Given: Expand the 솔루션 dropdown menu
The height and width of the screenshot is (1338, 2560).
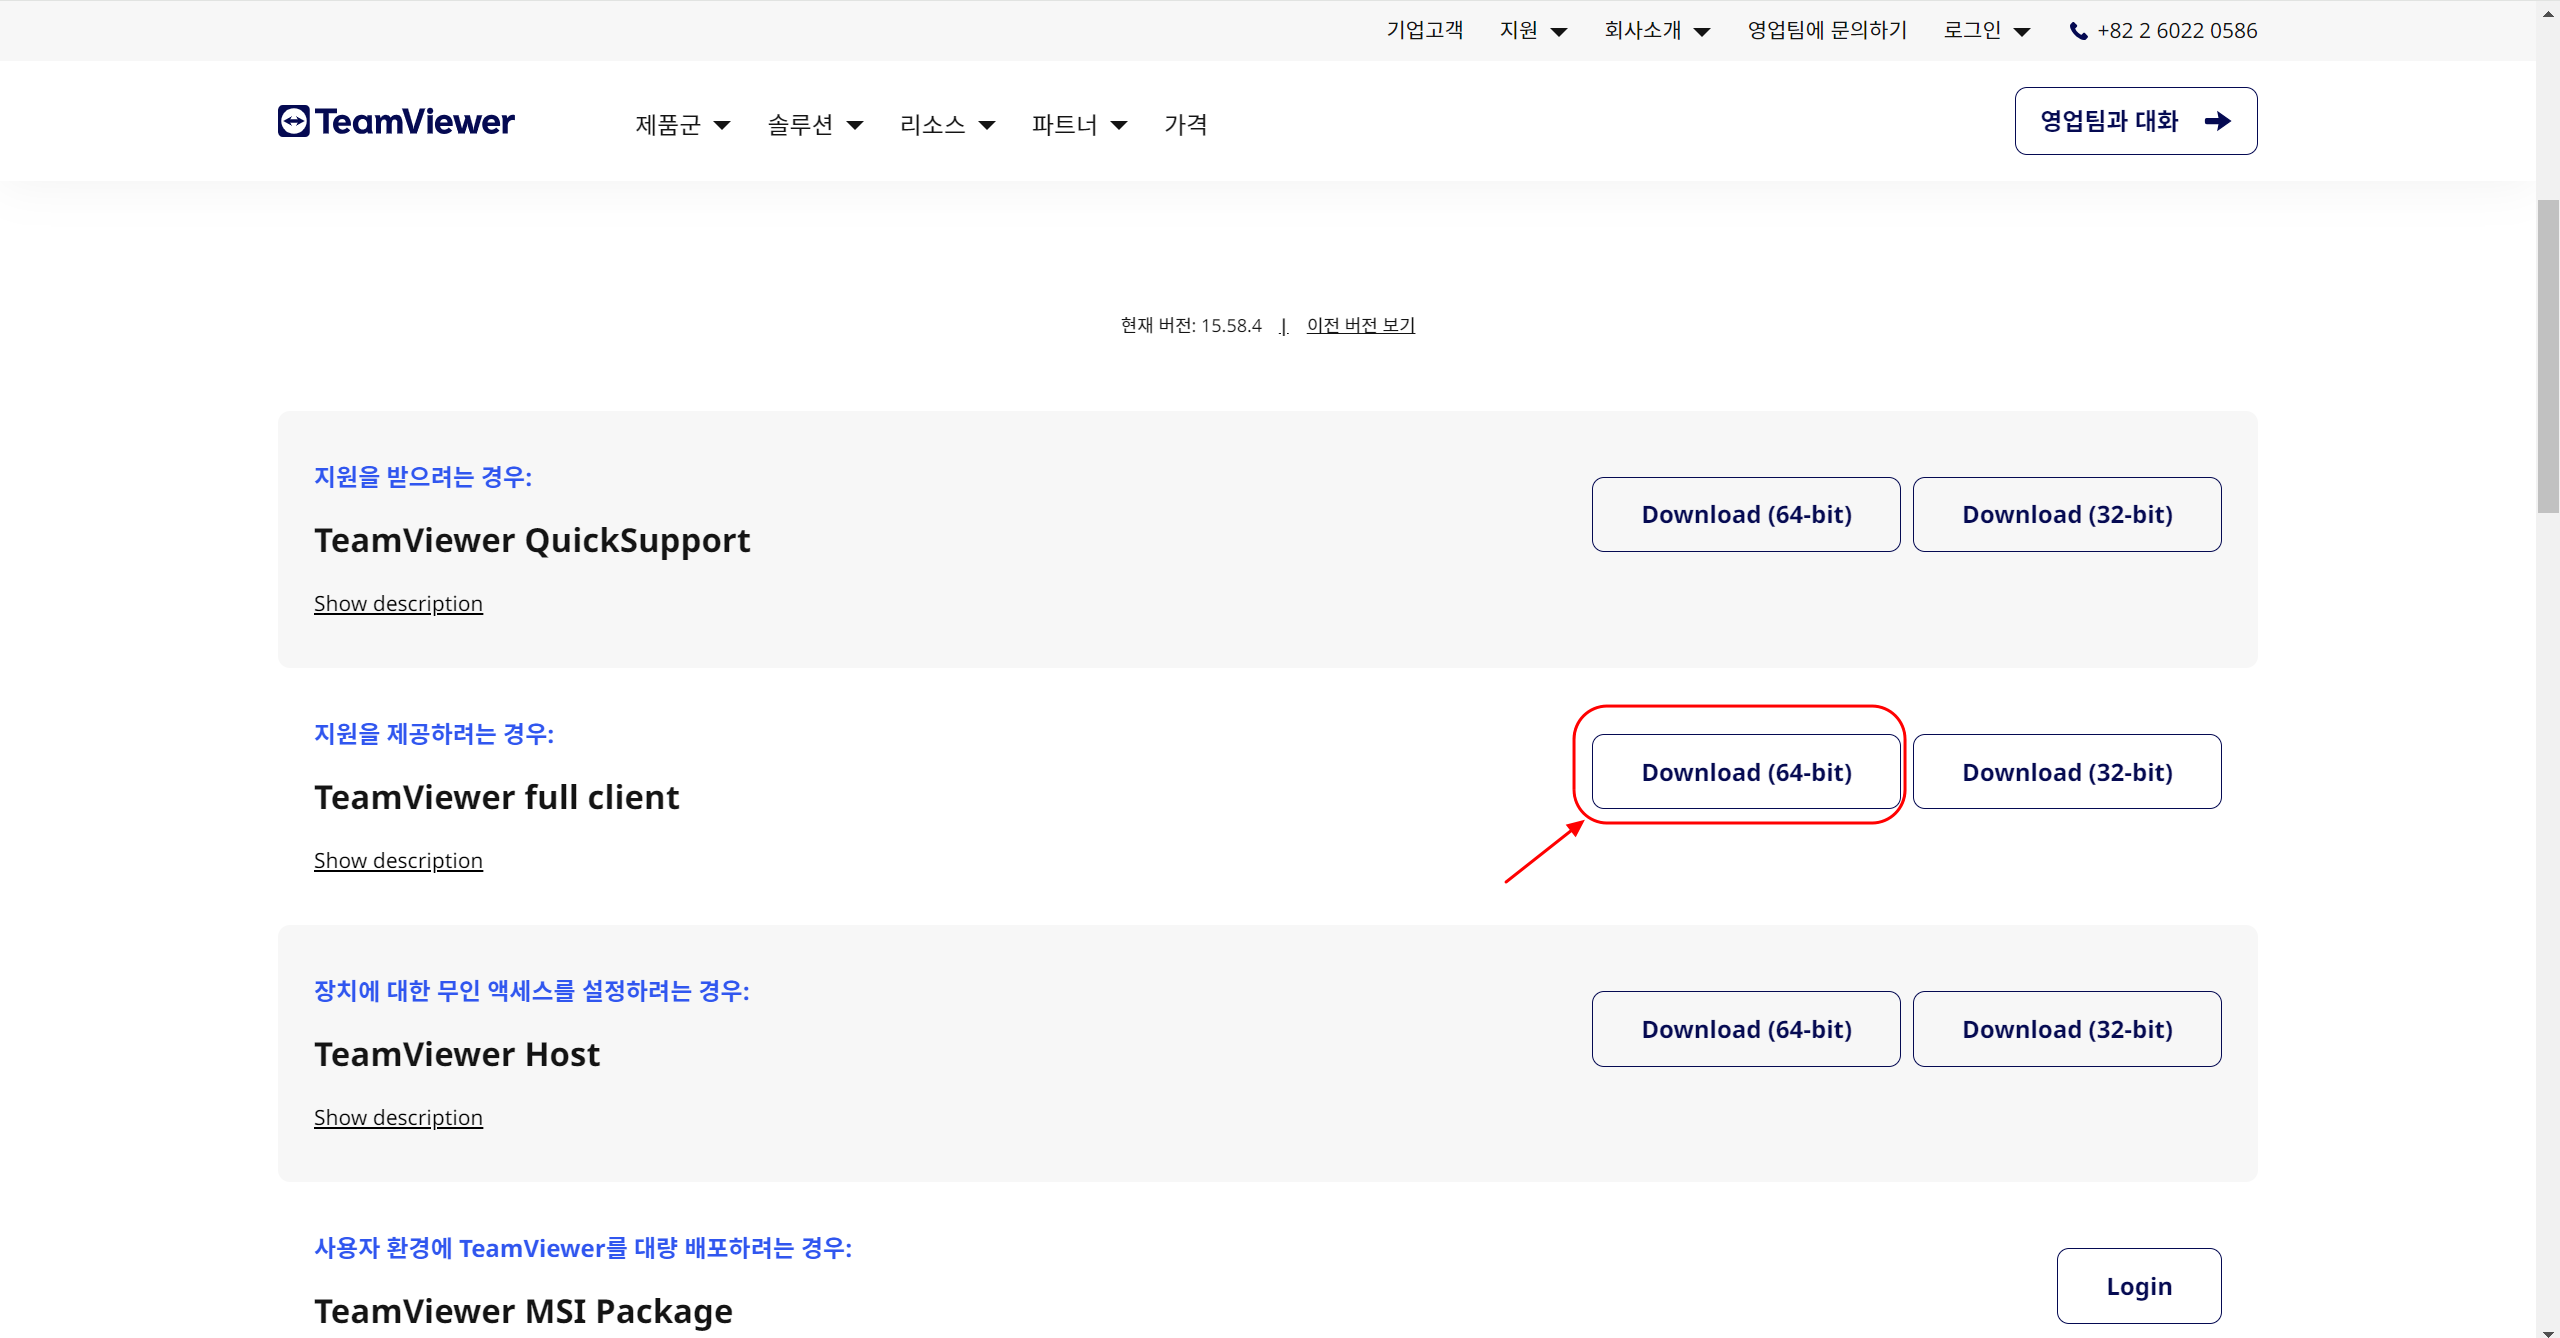Looking at the screenshot, I should coord(814,125).
